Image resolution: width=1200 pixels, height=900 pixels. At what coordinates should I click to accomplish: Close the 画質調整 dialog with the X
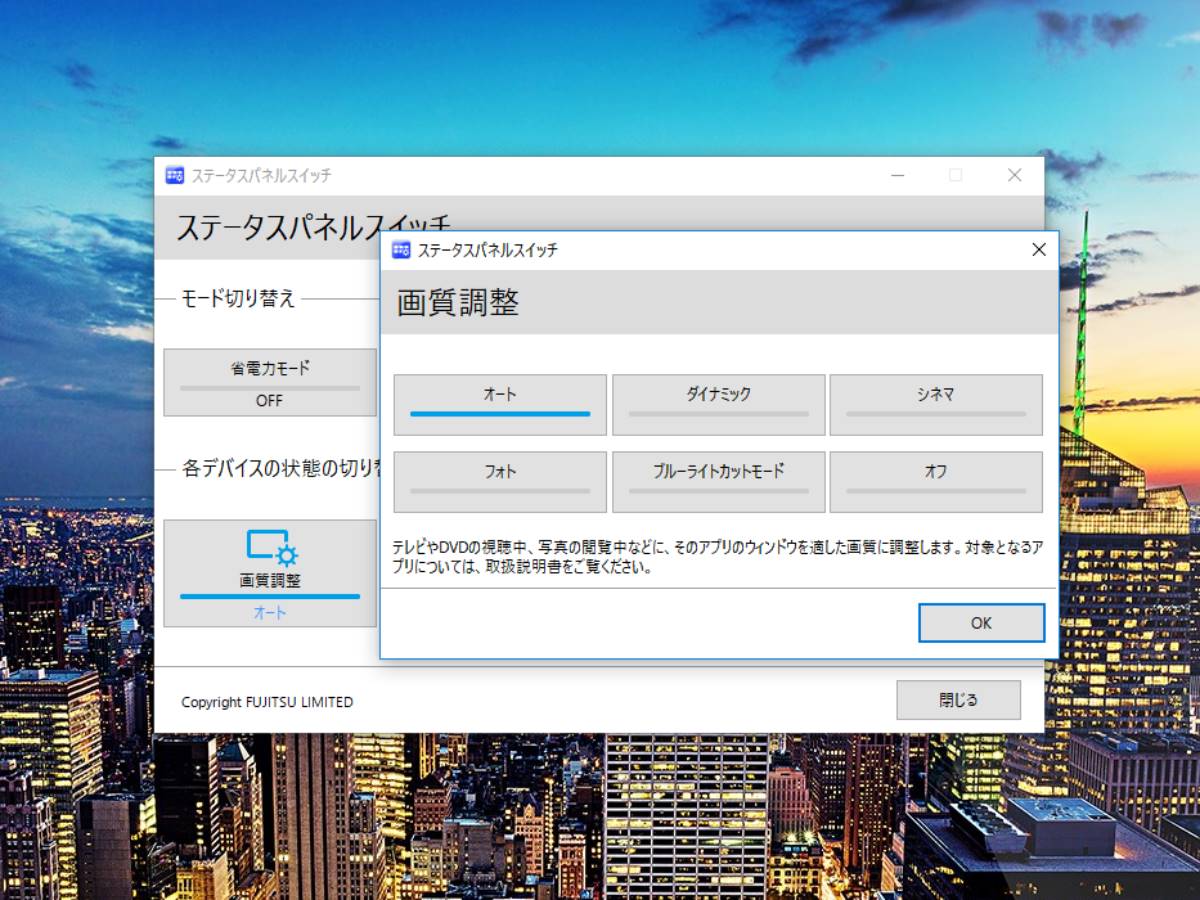click(1039, 250)
